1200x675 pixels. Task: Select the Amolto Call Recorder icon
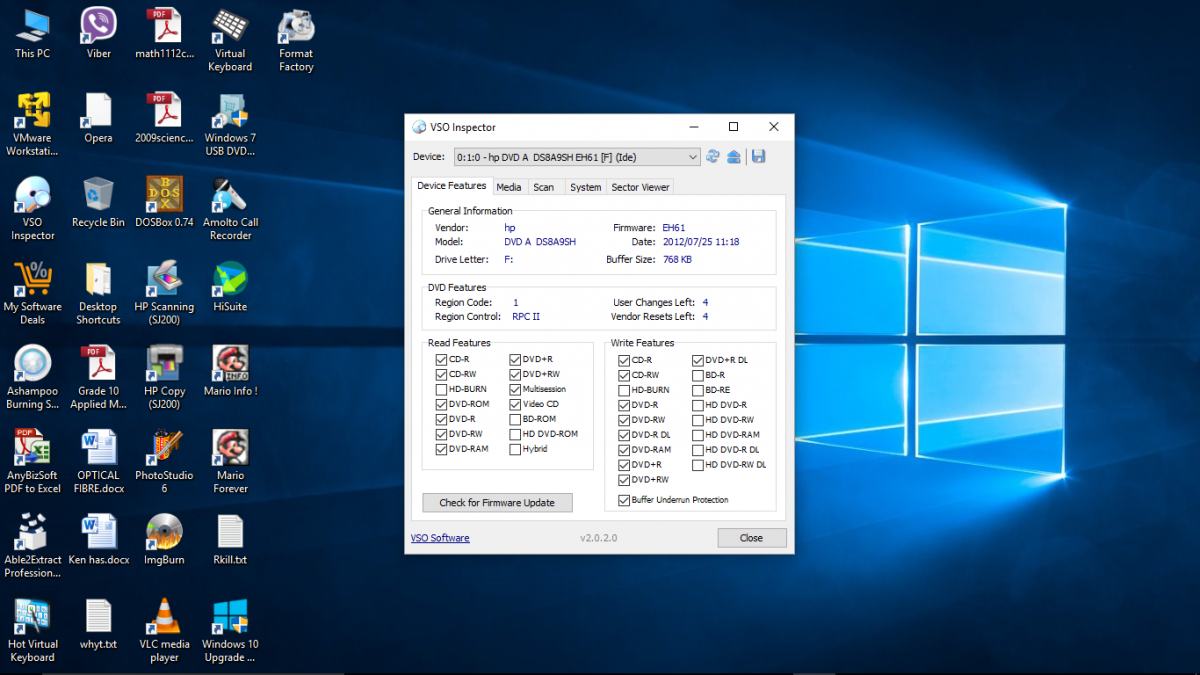pyautogui.click(x=230, y=209)
